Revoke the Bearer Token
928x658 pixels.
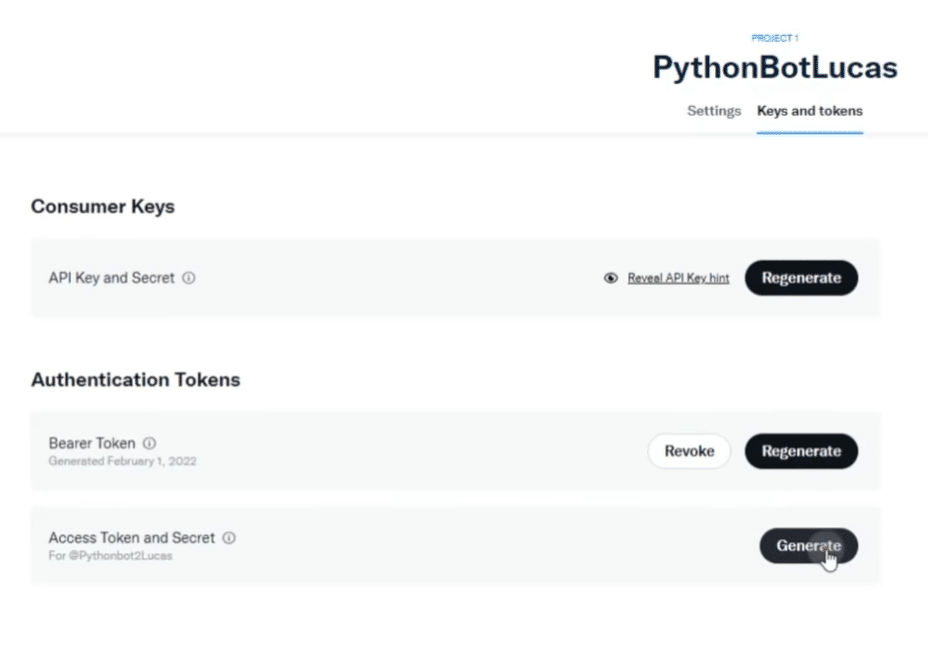click(x=689, y=451)
